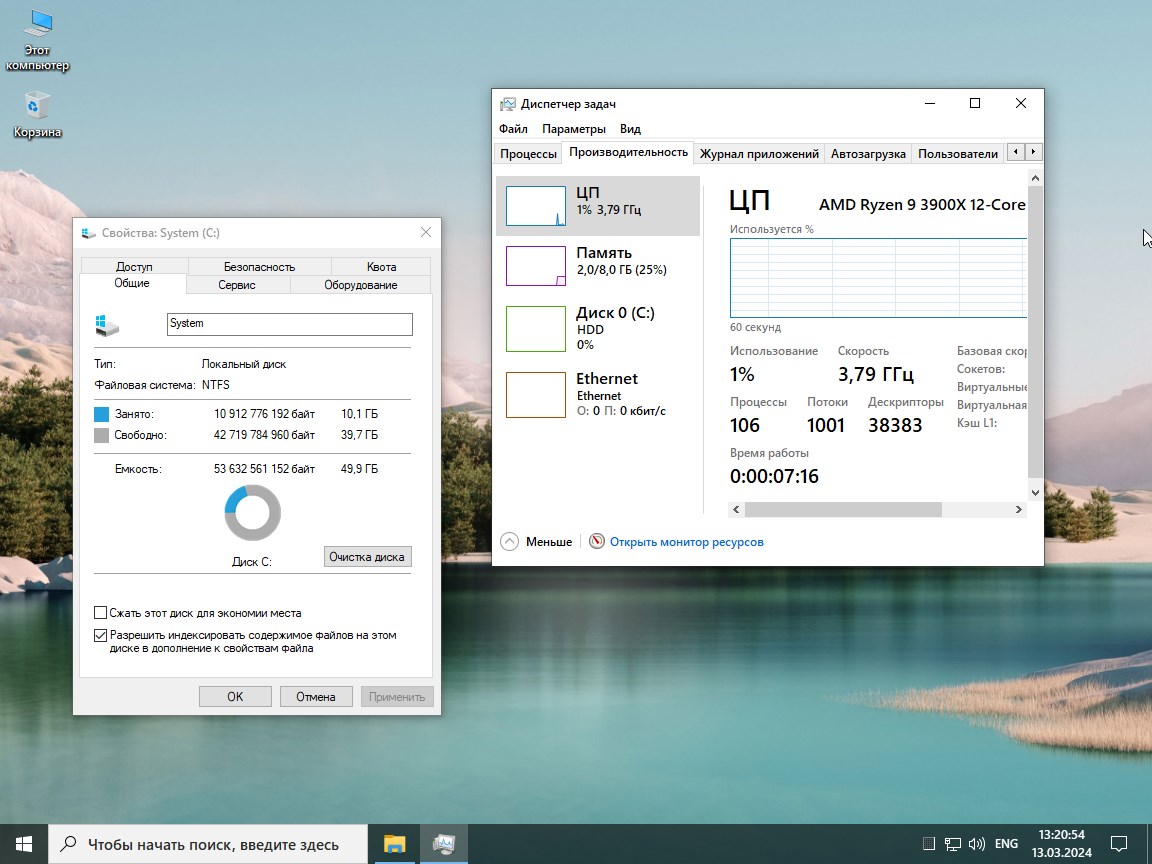
Task: Open the Recycle Bin desktop icon
Action: [x=37, y=114]
